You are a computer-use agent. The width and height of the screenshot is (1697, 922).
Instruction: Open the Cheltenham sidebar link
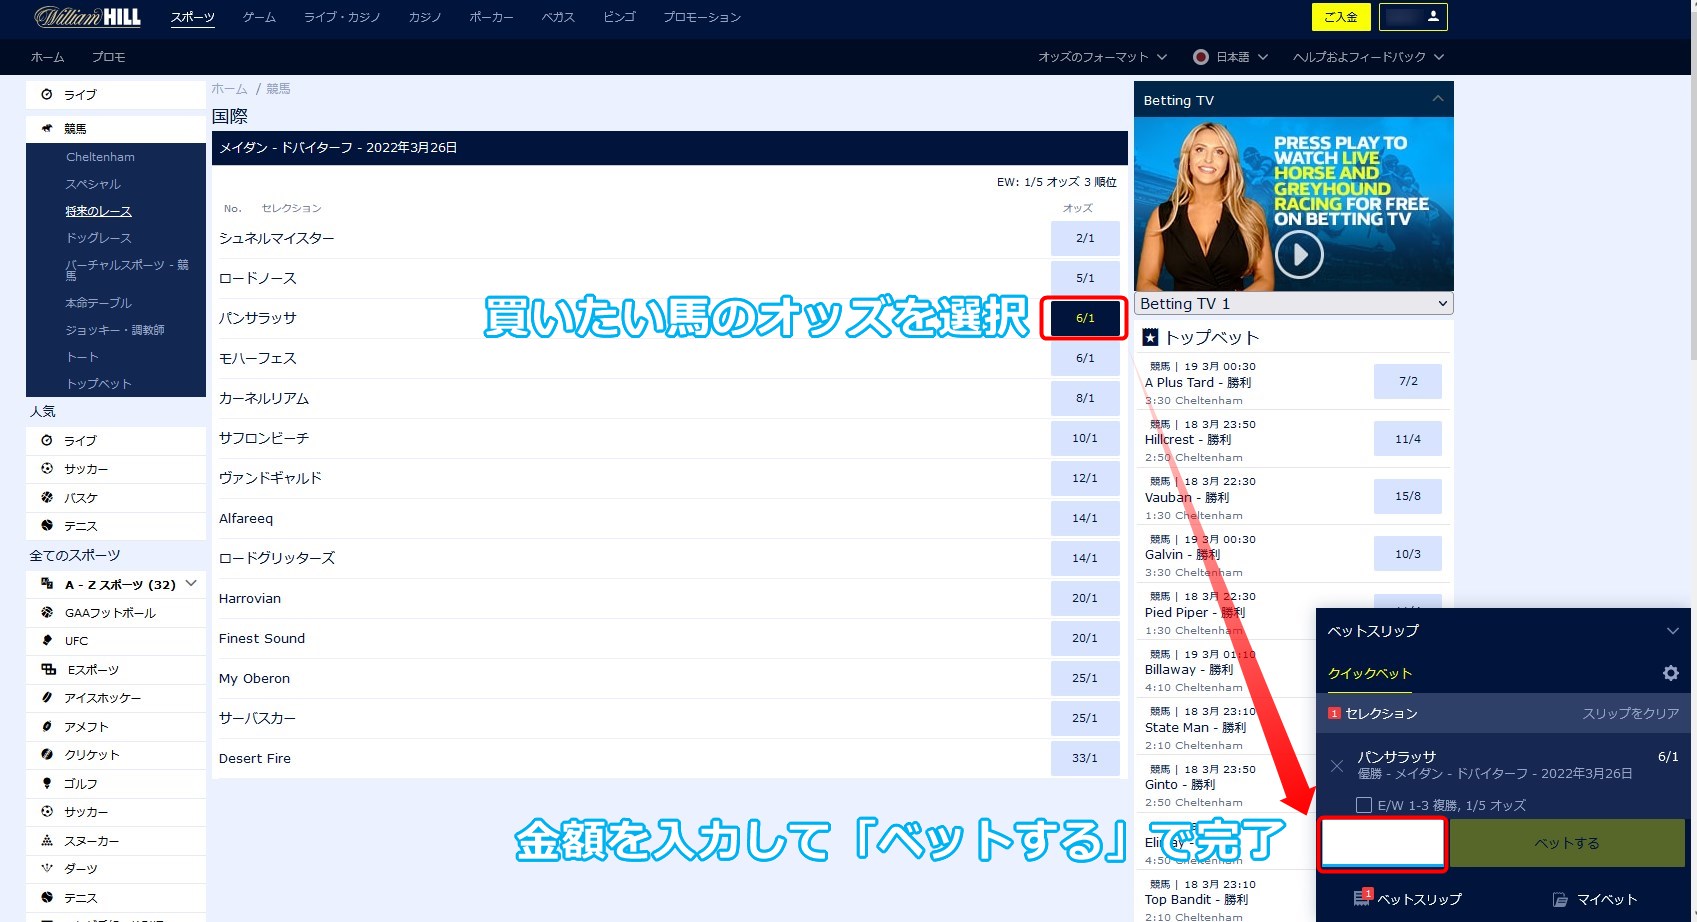point(100,157)
